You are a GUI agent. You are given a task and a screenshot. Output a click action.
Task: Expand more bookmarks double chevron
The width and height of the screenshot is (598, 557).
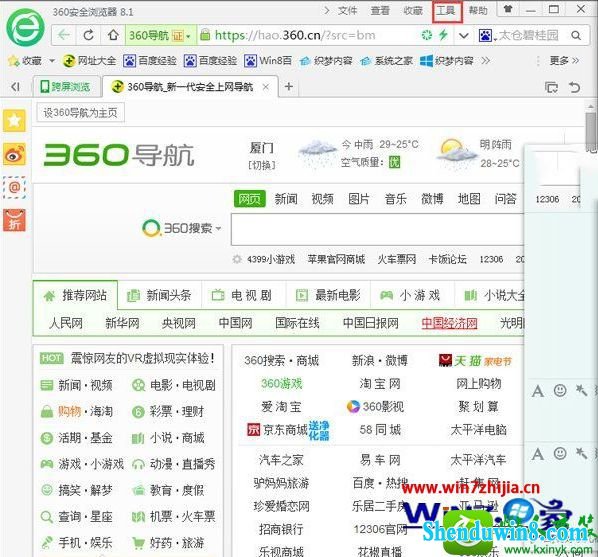point(485,61)
